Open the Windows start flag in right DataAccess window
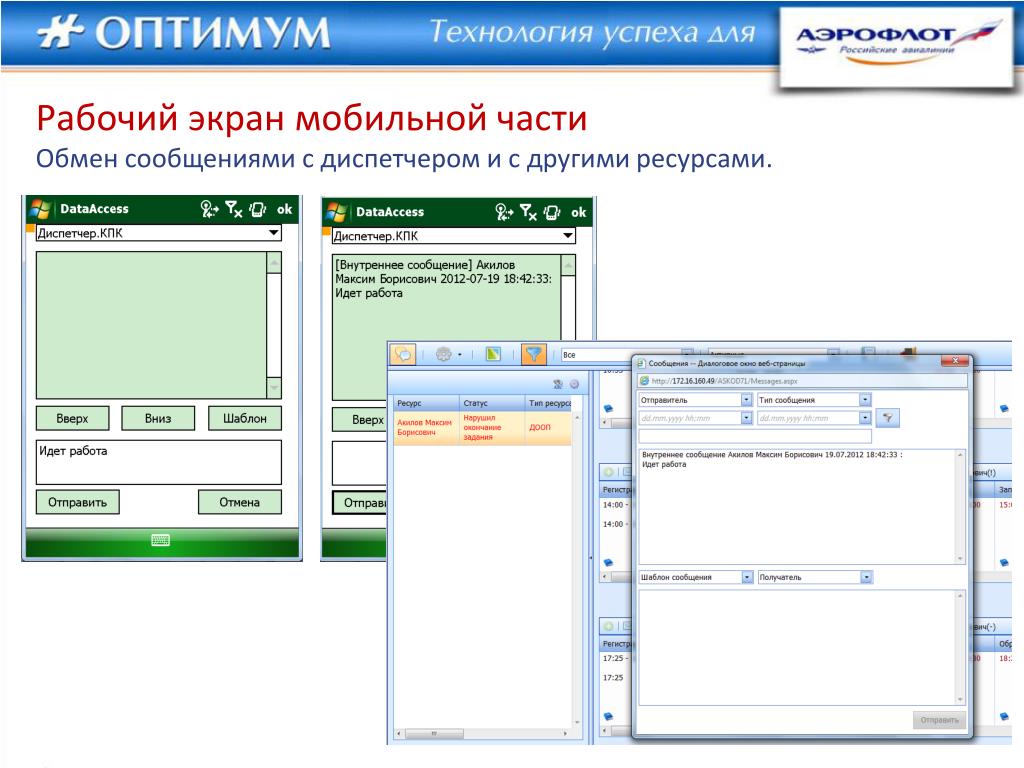 click(x=336, y=212)
